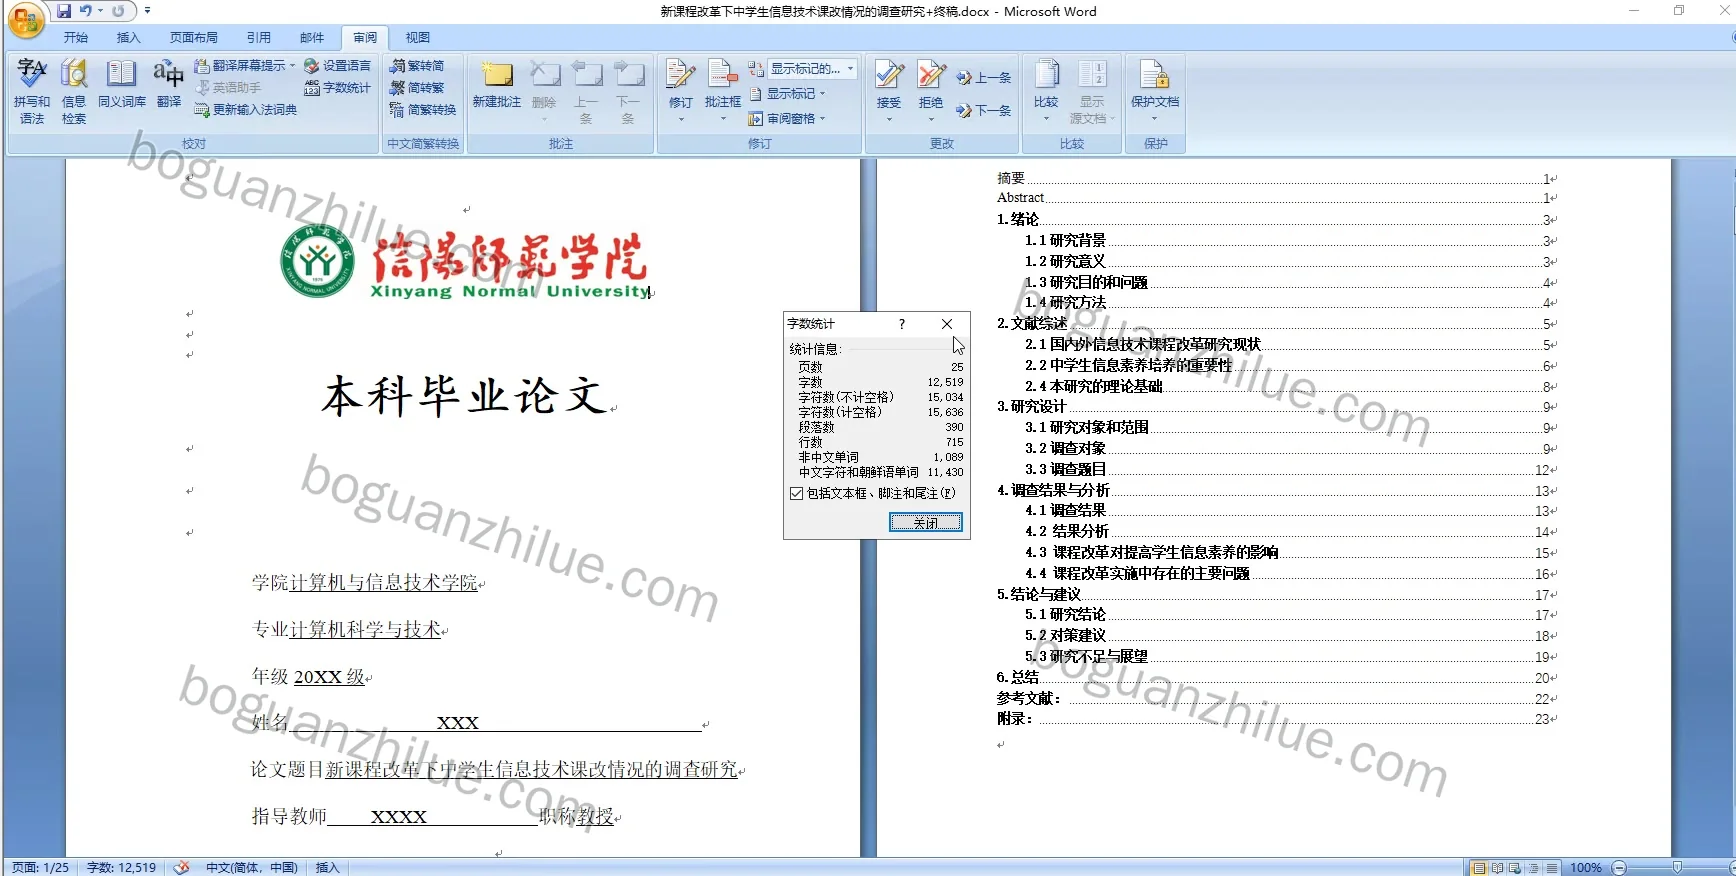Close the word count dialog via 关闭

(926, 522)
